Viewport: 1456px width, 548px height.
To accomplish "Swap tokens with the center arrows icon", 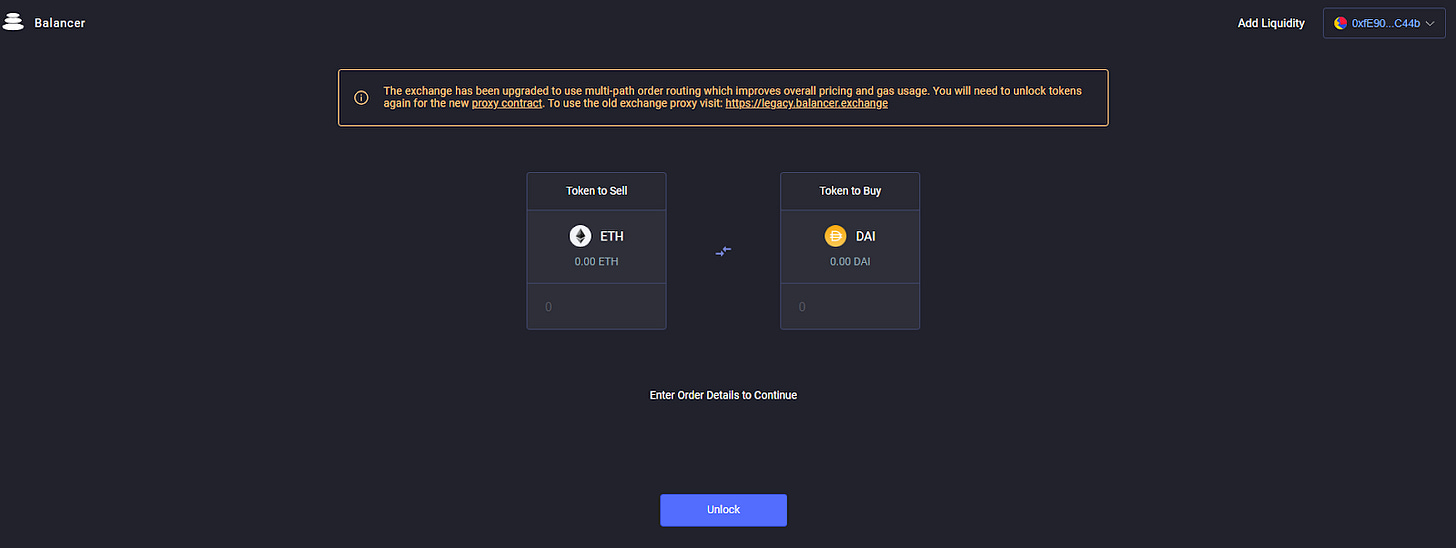I will pos(723,251).
